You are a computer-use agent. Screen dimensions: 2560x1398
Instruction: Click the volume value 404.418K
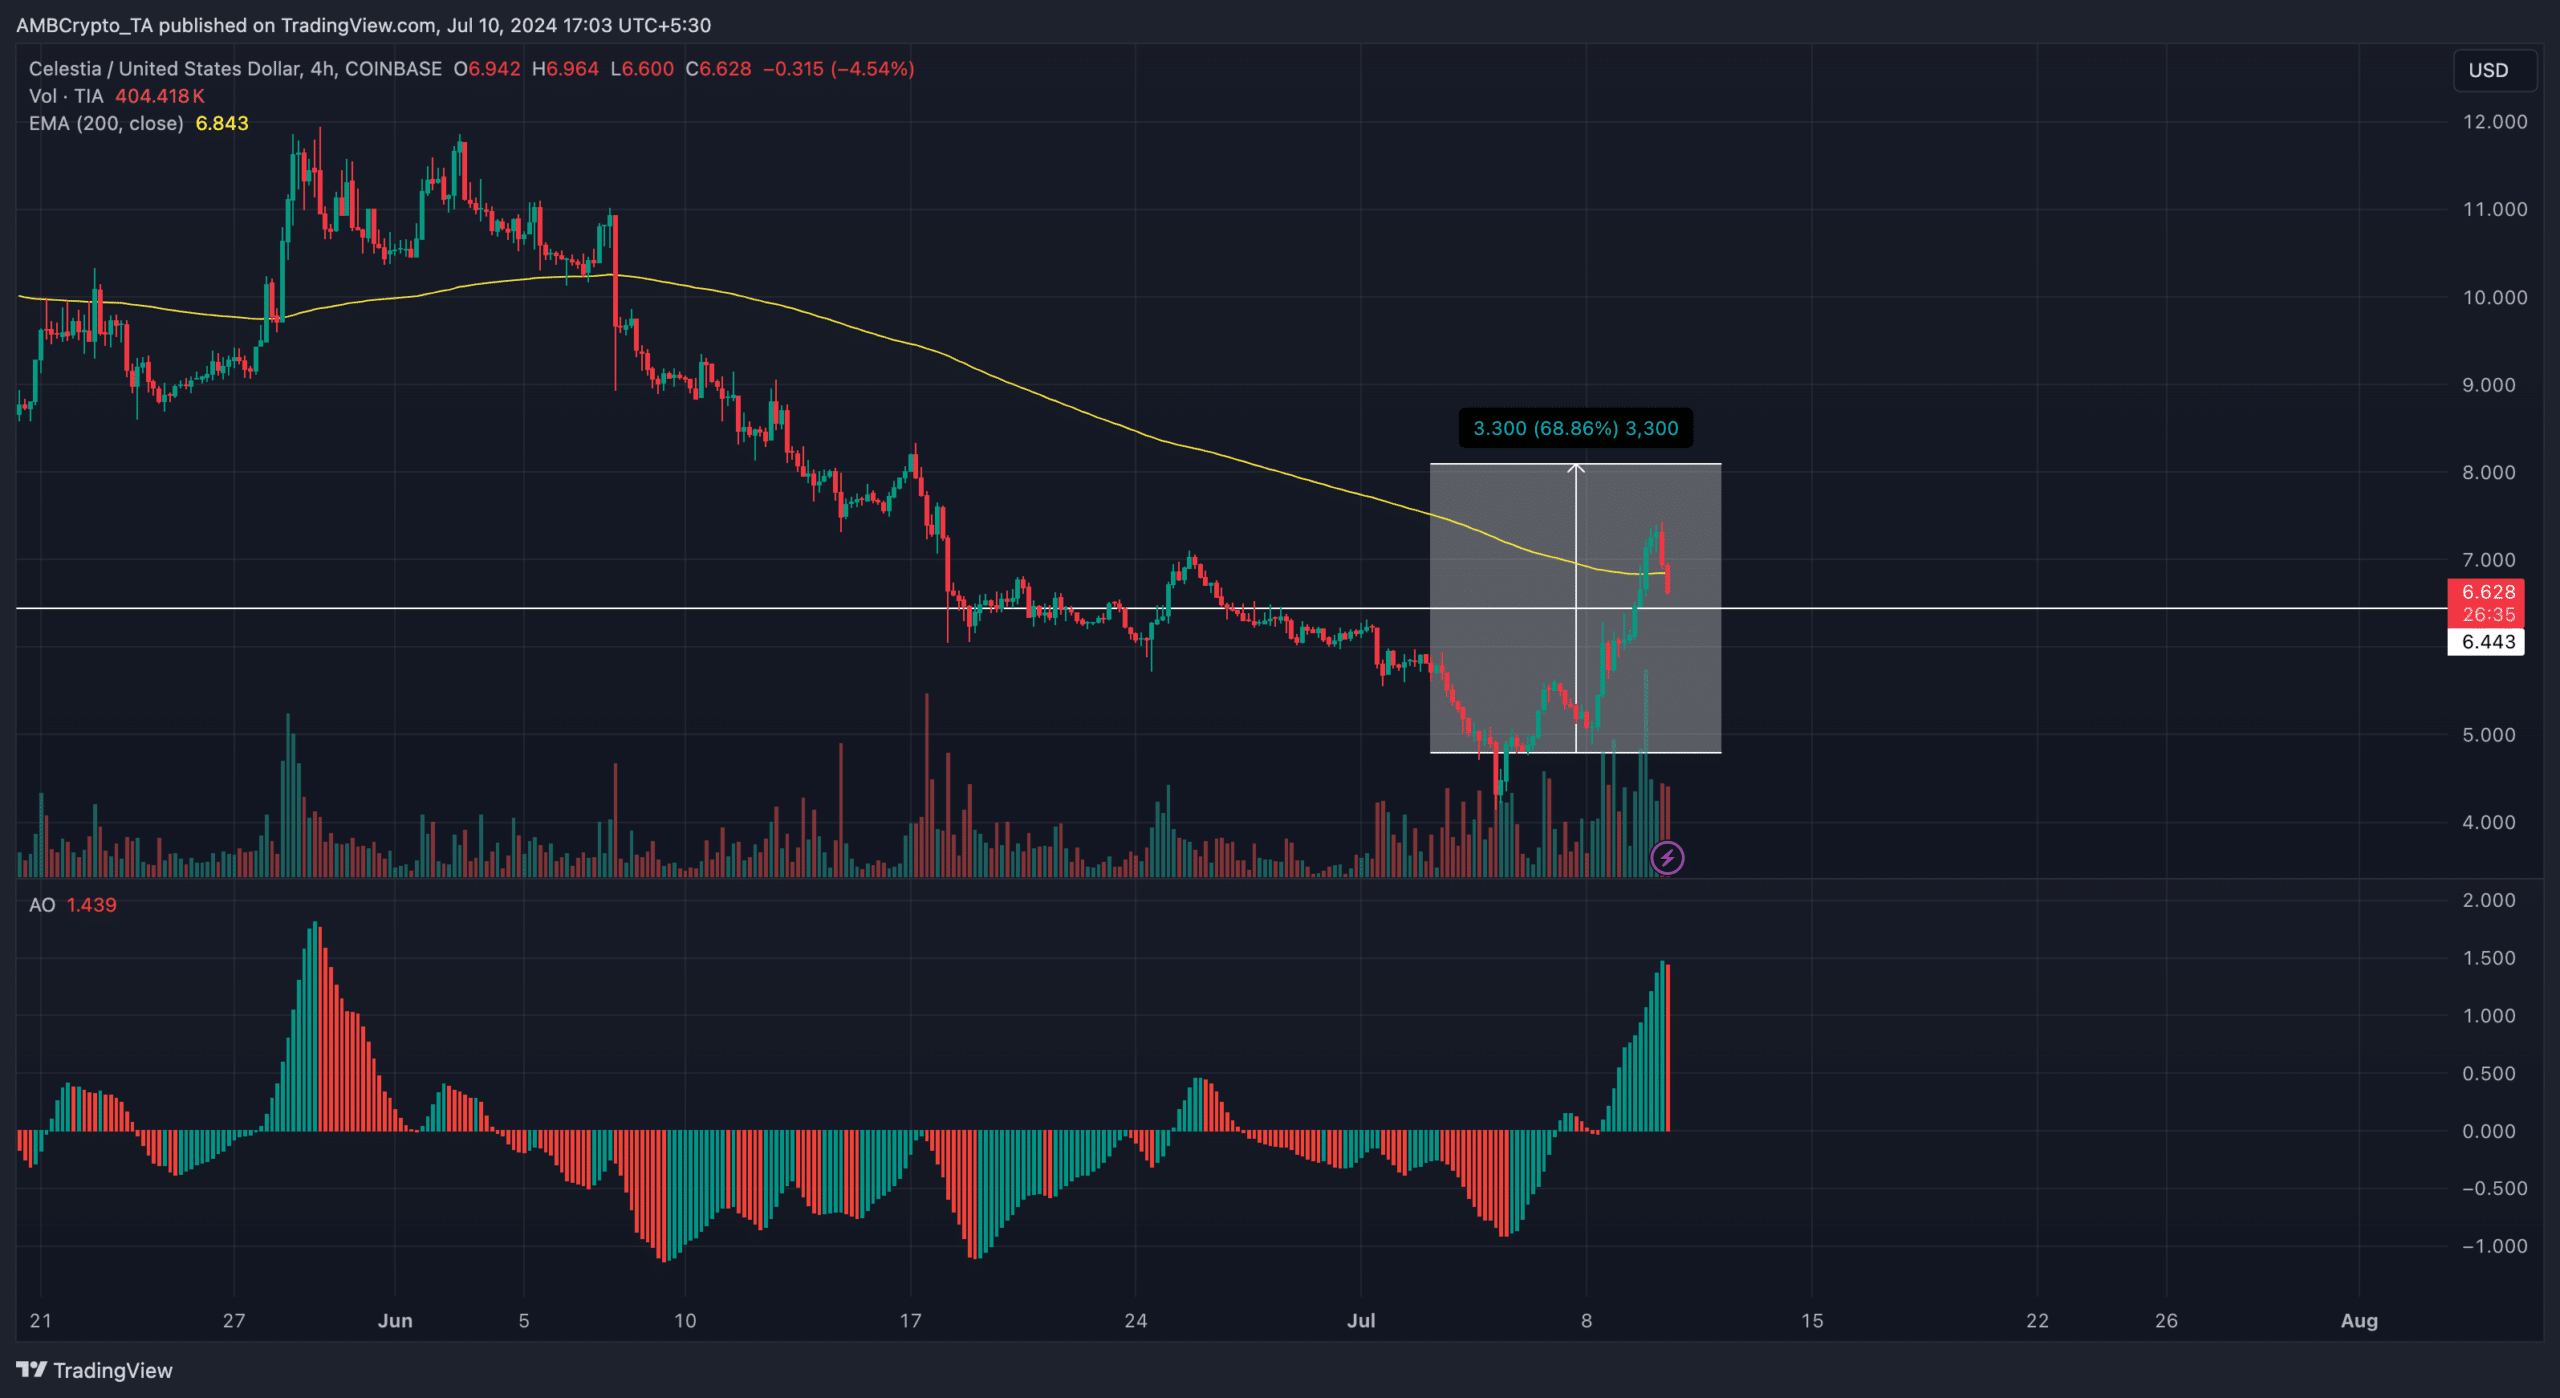[x=160, y=96]
